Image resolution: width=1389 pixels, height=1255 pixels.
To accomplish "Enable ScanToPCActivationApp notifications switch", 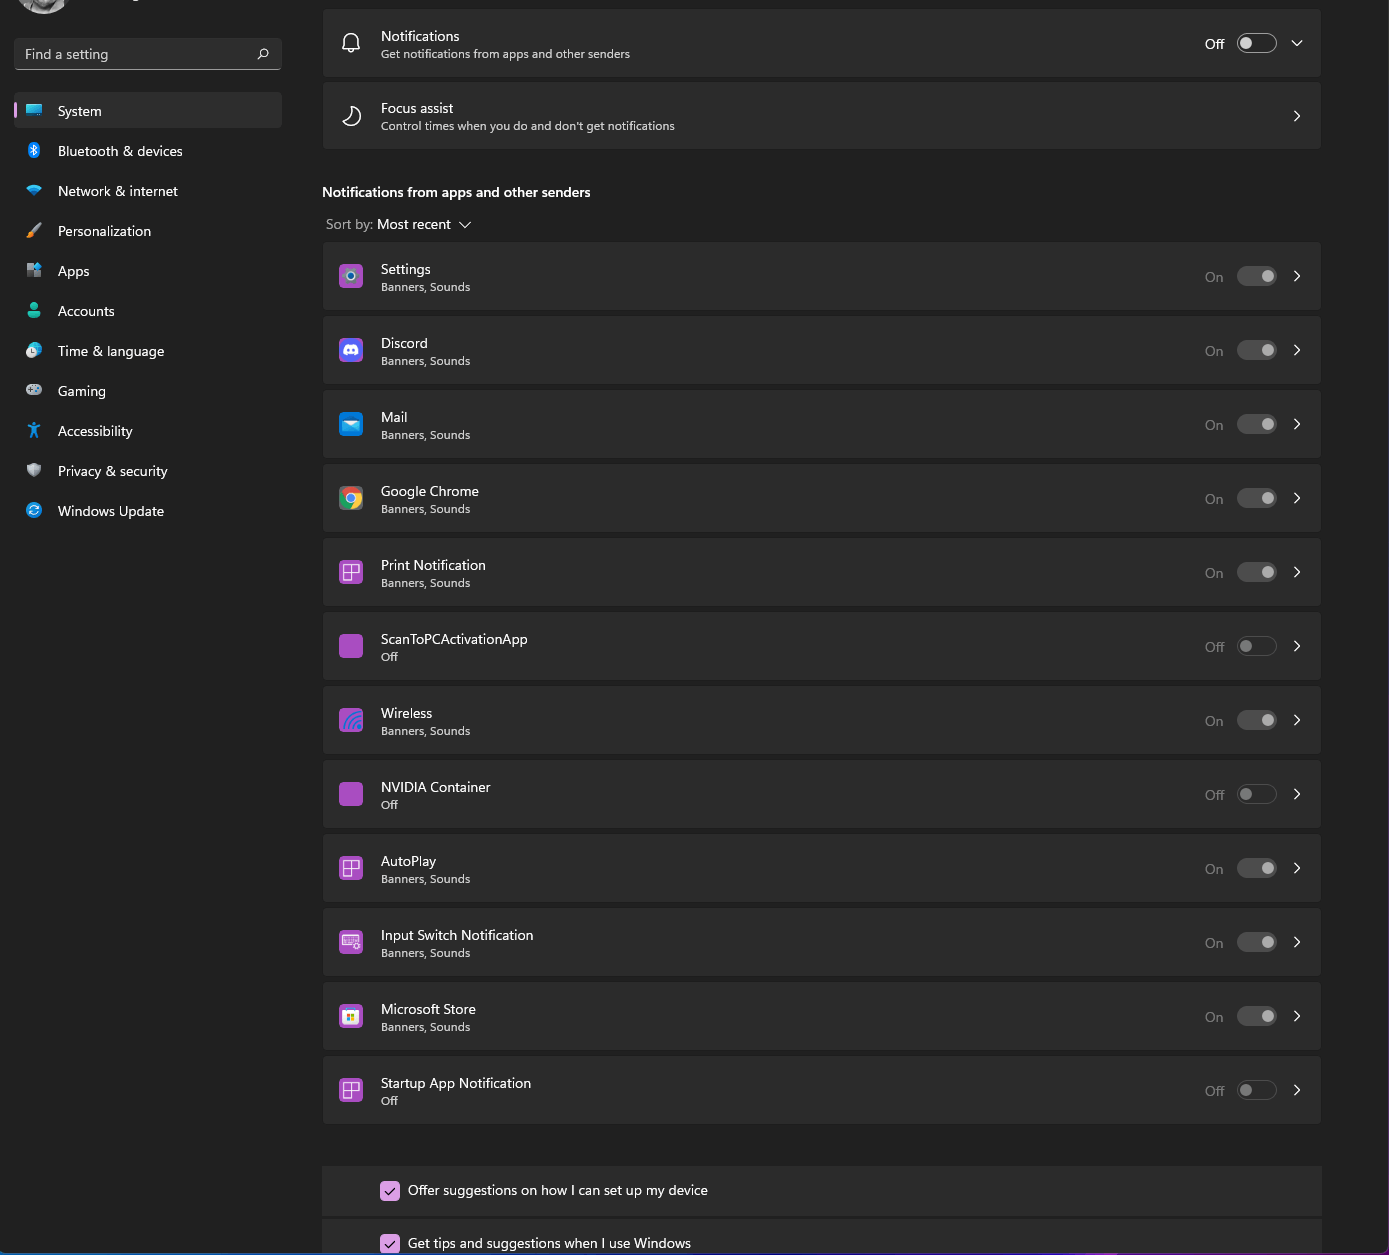I will point(1257,646).
